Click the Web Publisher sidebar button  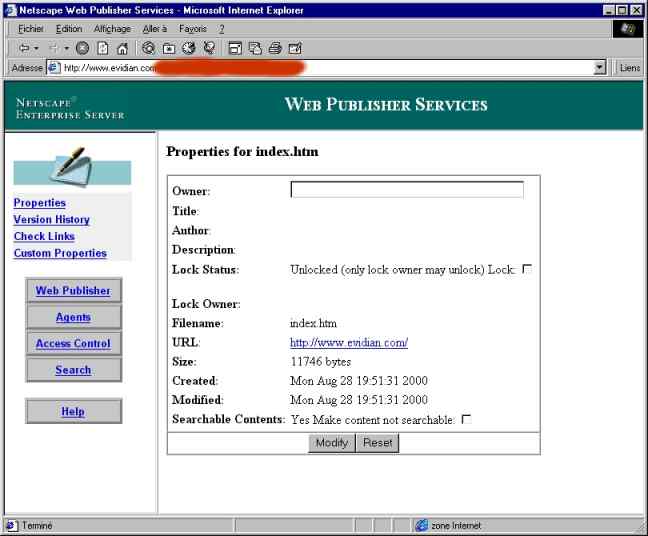pos(74,291)
